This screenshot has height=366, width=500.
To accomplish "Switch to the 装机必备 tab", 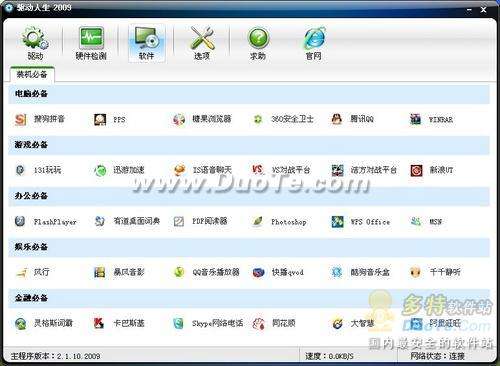I will 32,75.
